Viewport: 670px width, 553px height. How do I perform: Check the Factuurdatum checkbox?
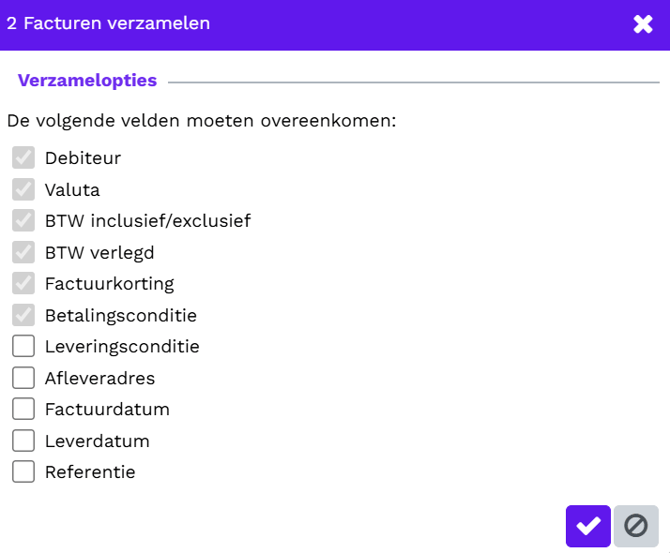[24, 409]
